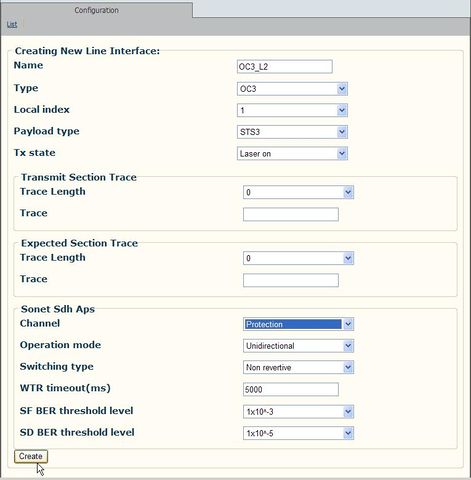Open the Type dropdown showing OC3

[x=292, y=89]
